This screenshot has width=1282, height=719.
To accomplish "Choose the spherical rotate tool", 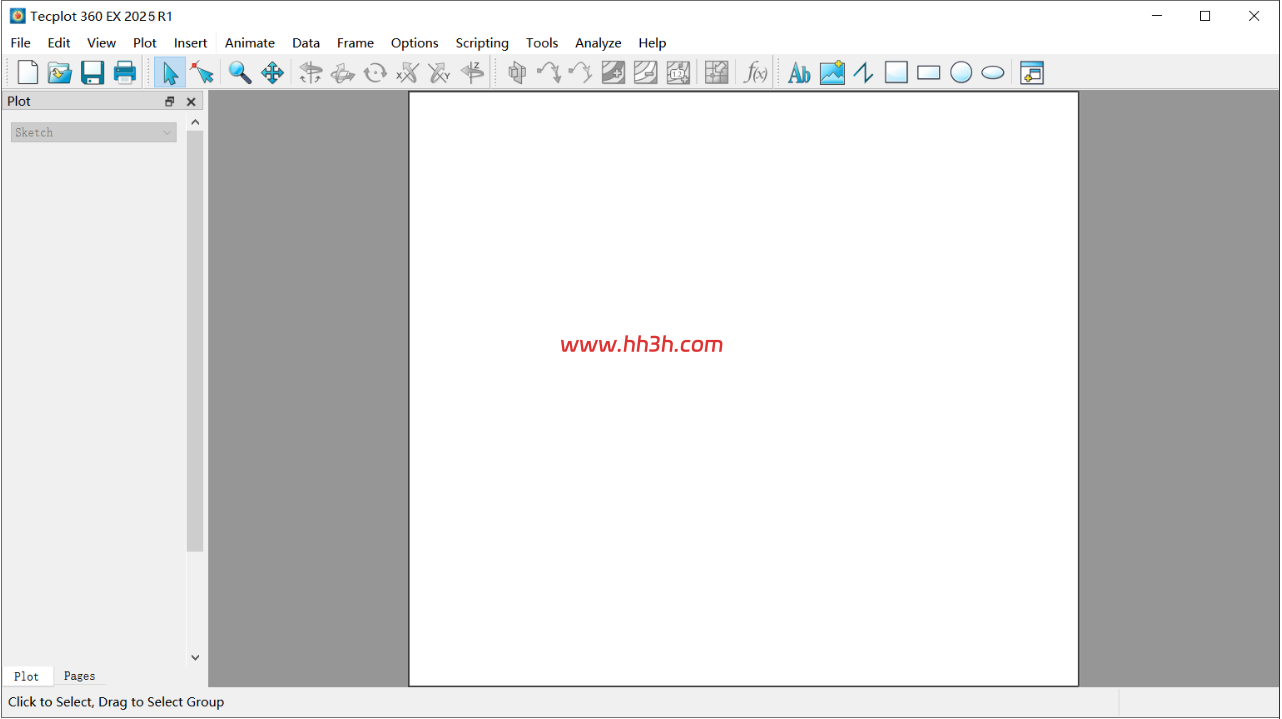I will point(311,72).
